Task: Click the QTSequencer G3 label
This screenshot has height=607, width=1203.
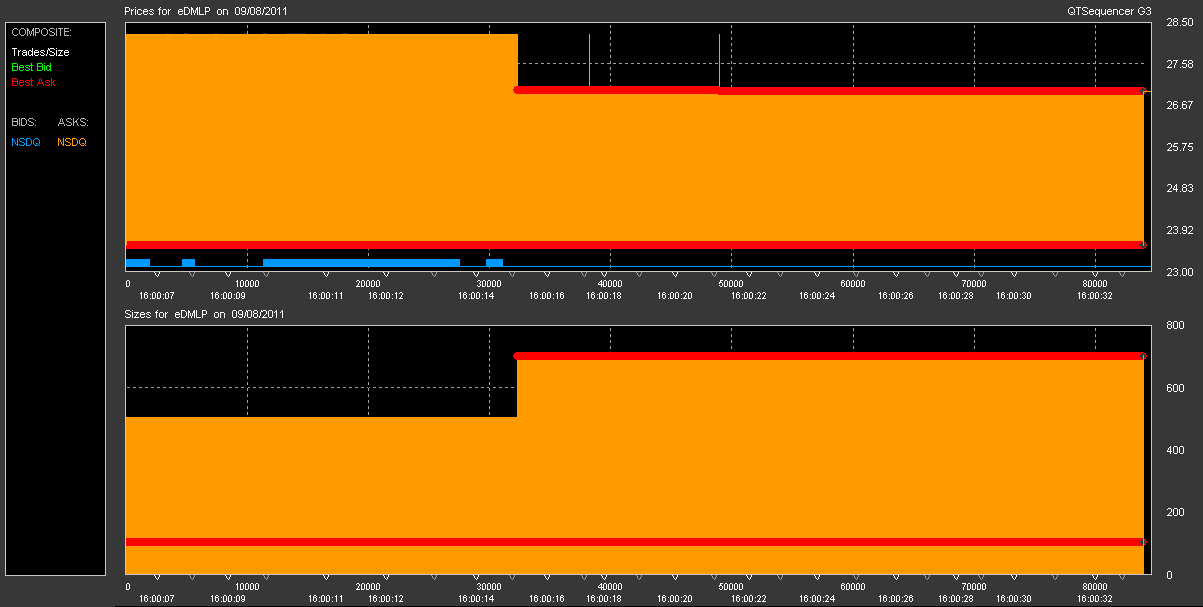Action: 1110,10
